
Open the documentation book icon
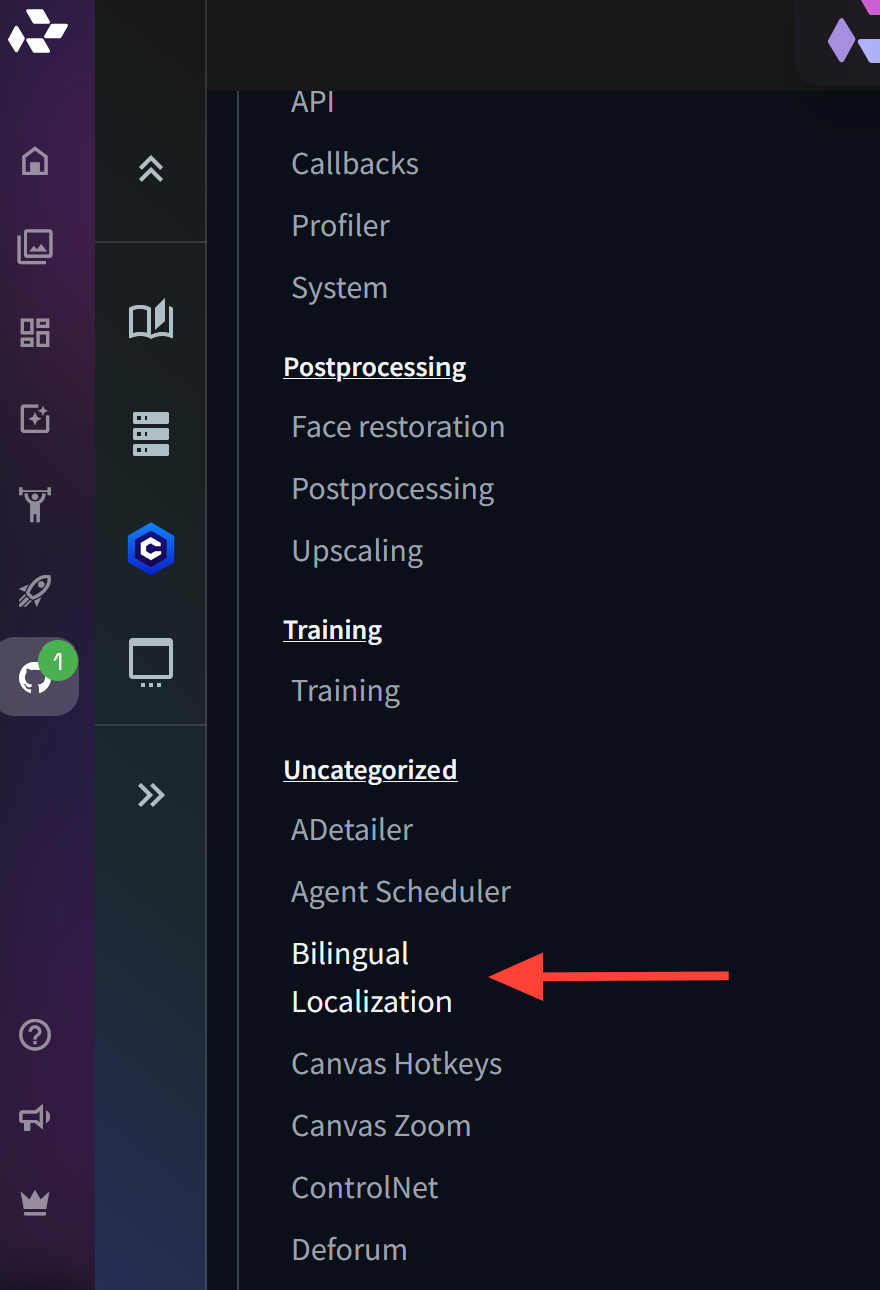150,320
